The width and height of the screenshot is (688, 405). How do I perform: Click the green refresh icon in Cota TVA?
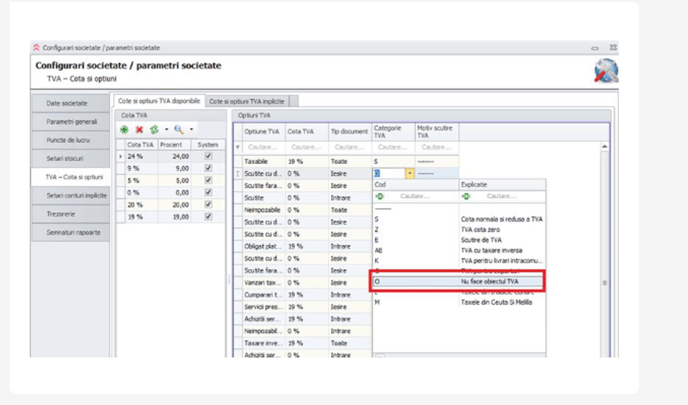[x=153, y=129]
